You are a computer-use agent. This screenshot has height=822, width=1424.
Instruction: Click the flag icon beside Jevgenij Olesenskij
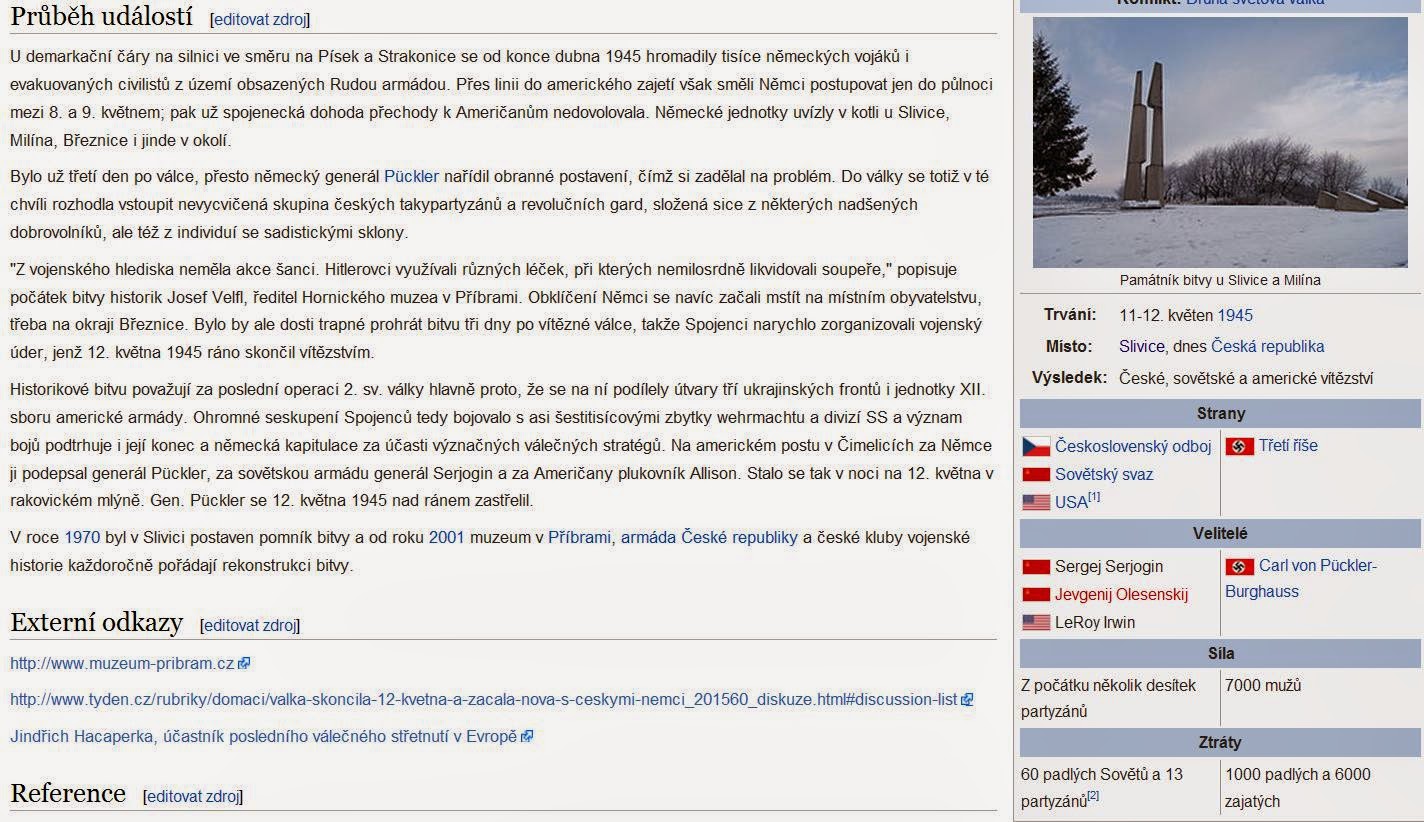pyautogui.click(x=1036, y=595)
